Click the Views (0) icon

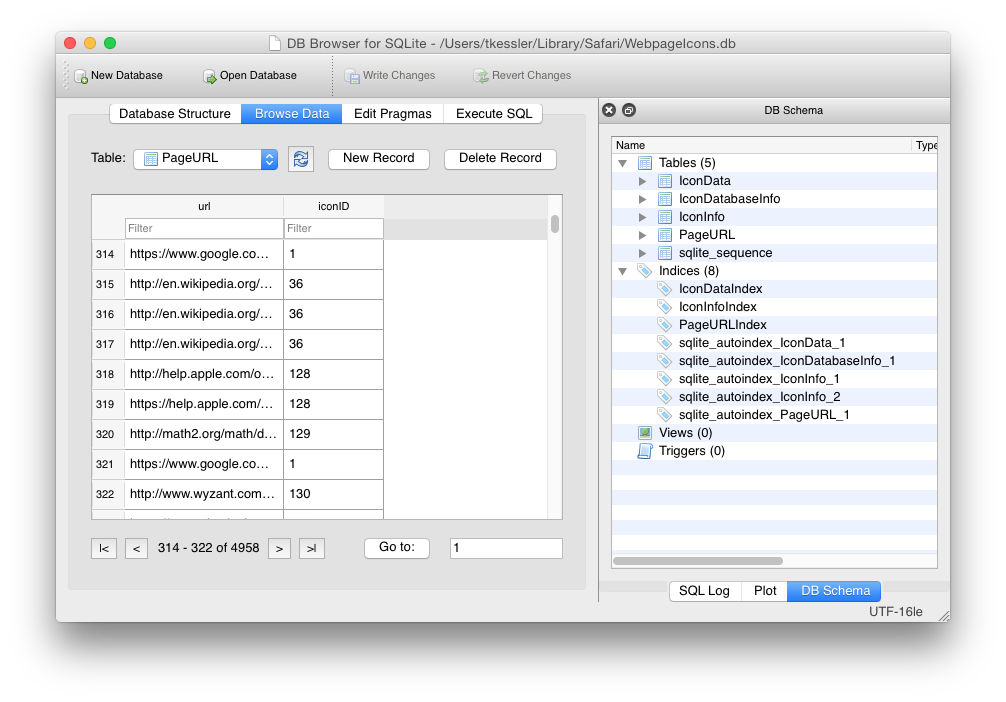(645, 432)
